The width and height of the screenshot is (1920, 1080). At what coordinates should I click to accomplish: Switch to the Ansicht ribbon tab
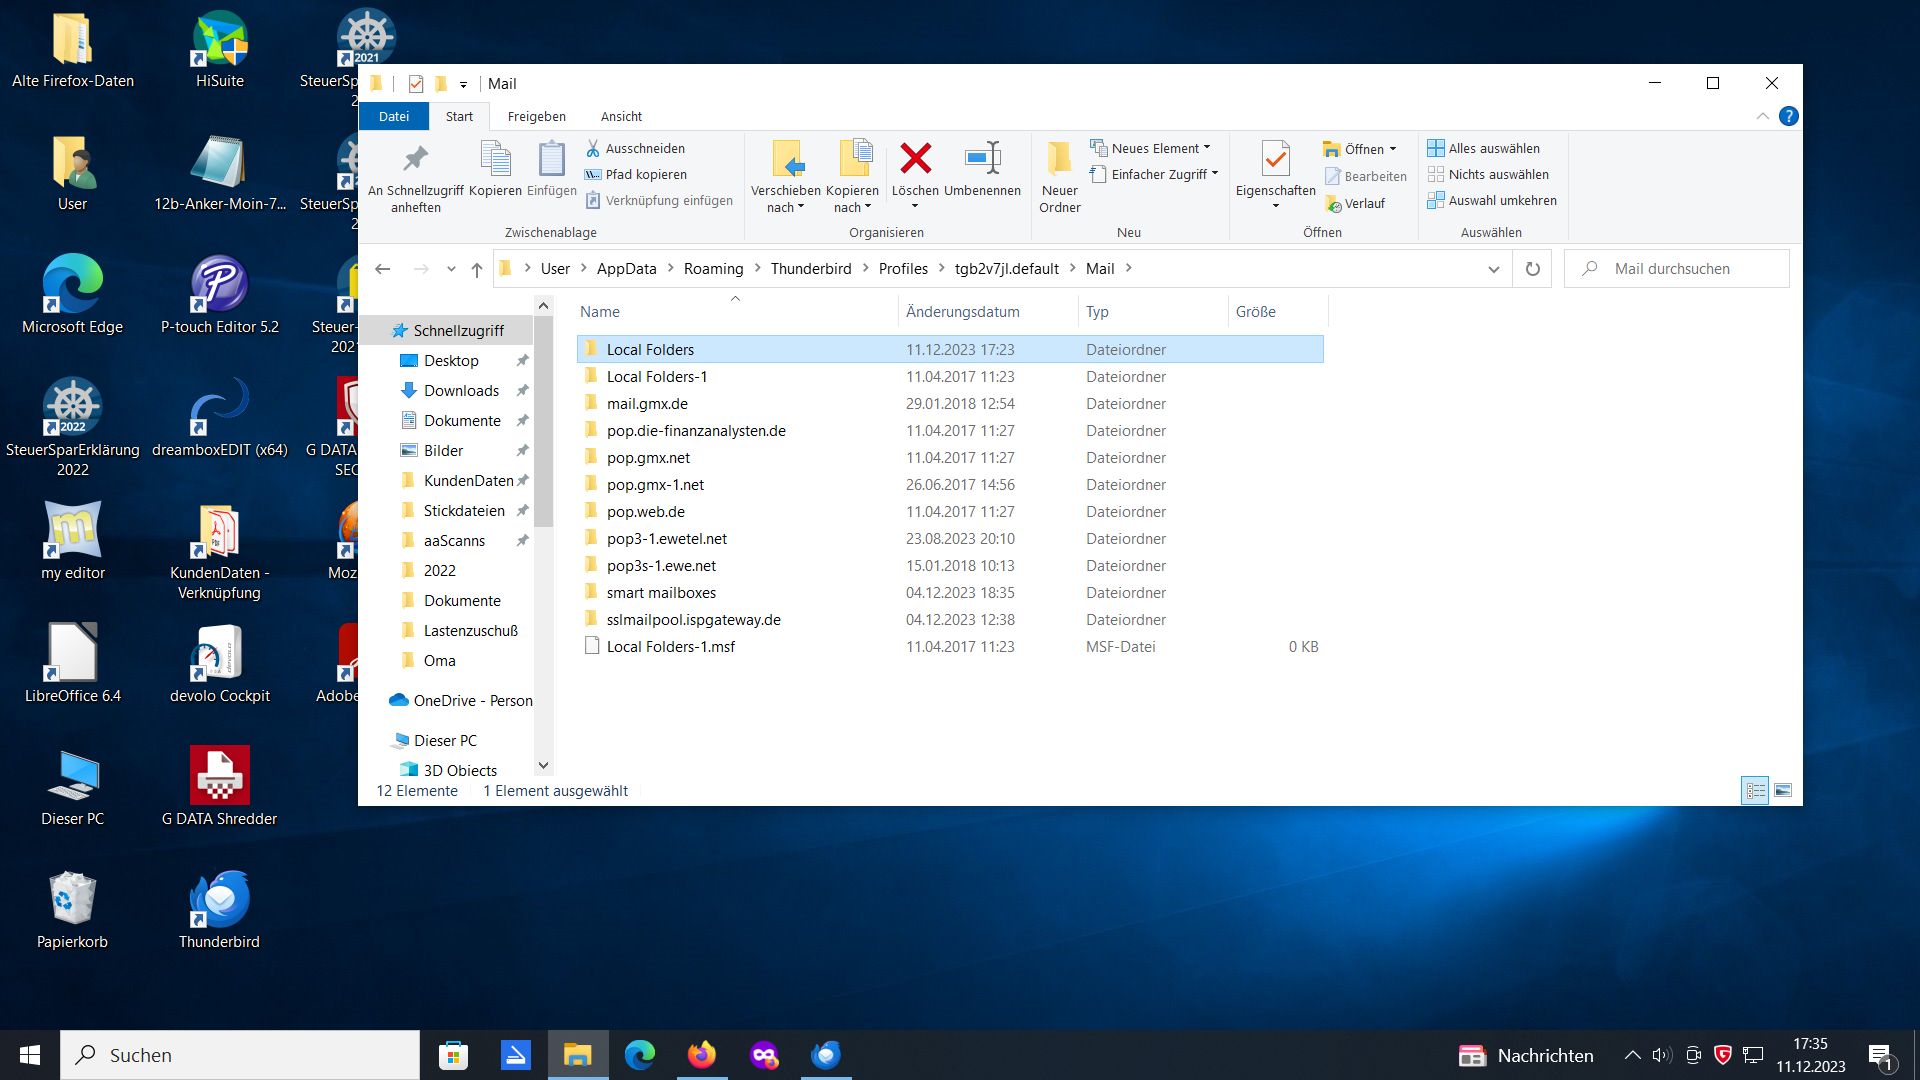[621, 117]
